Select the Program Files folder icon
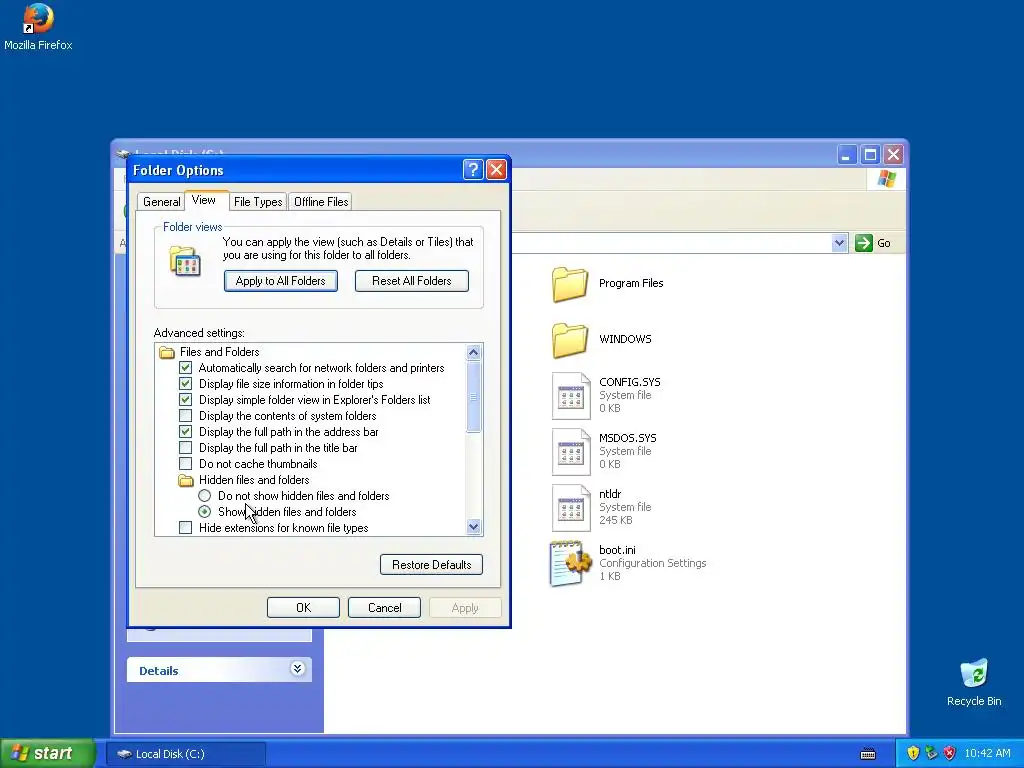1024x768 pixels. tap(569, 284)
